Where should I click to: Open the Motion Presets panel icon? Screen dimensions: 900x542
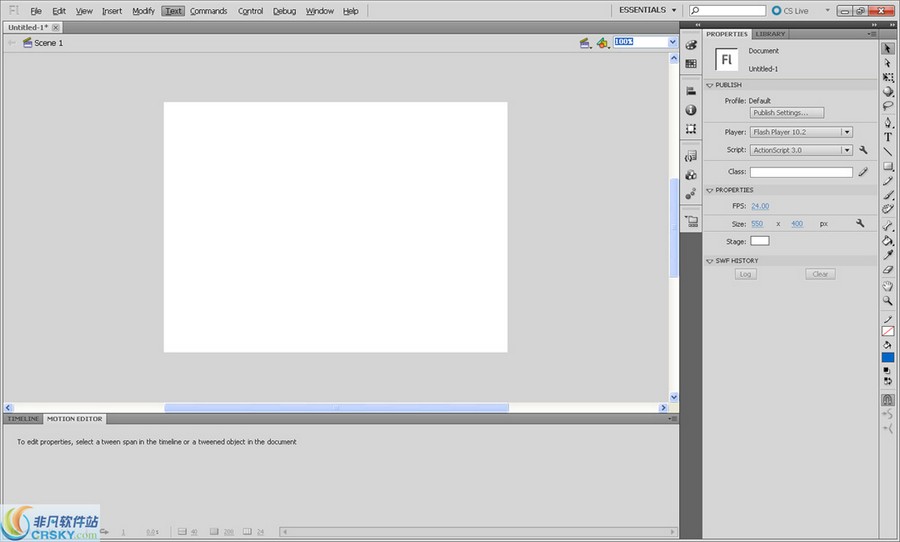click(x=691, y=193)
